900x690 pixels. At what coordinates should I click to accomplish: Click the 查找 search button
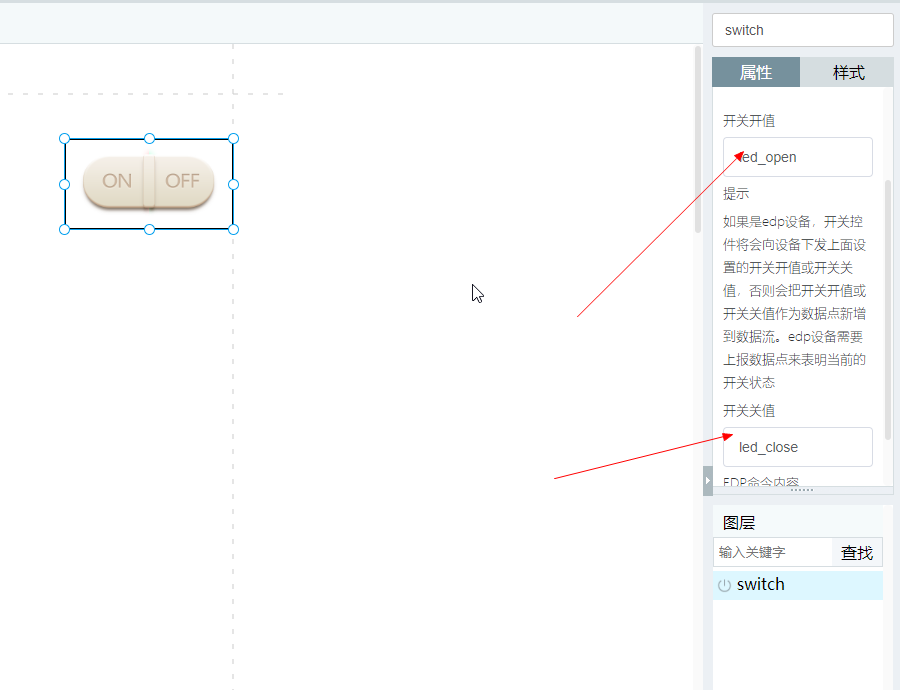tap(857, 552)
